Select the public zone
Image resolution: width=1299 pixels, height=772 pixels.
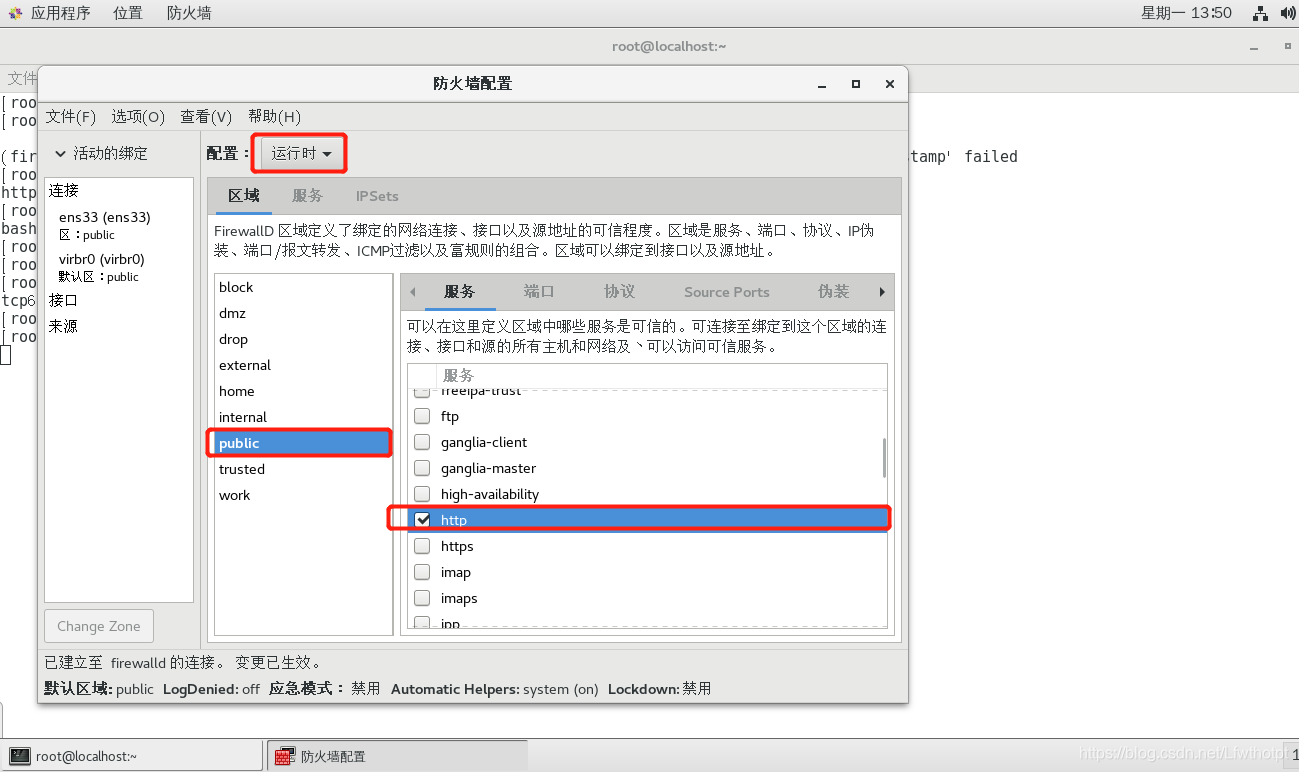(x=303, y=443)
